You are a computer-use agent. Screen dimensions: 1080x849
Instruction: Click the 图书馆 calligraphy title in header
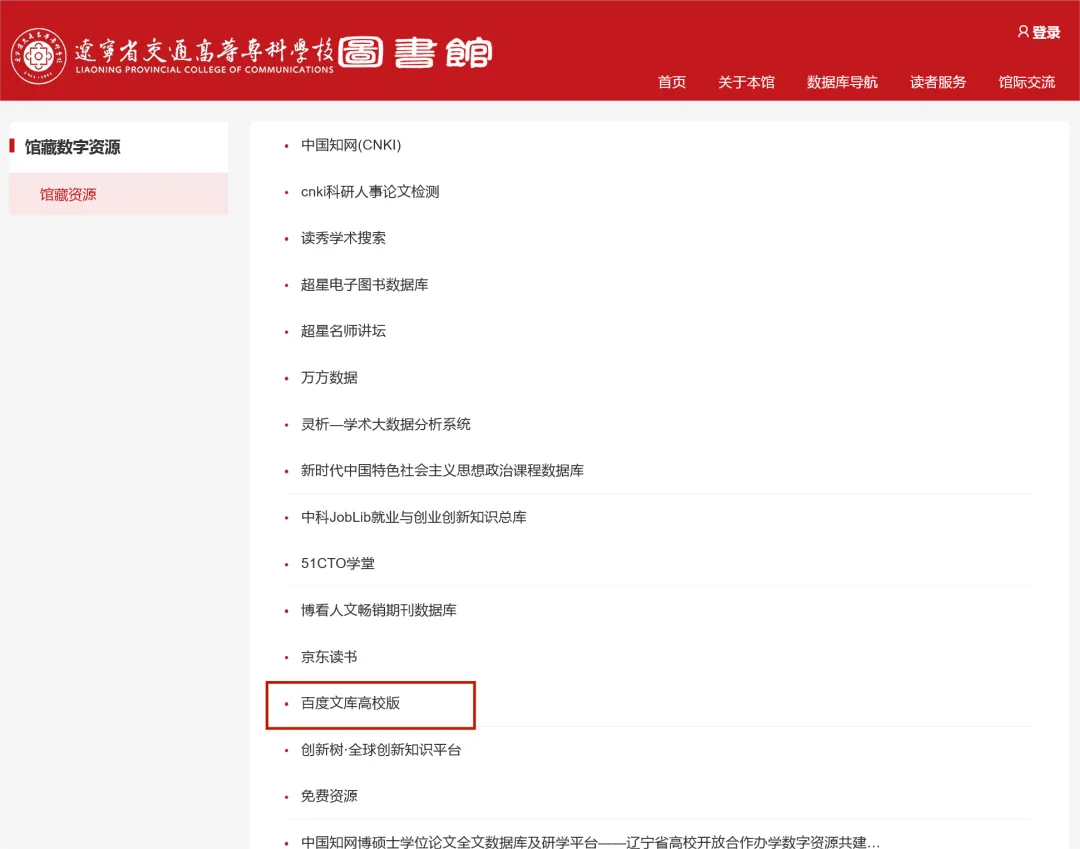tap(416, 52)
